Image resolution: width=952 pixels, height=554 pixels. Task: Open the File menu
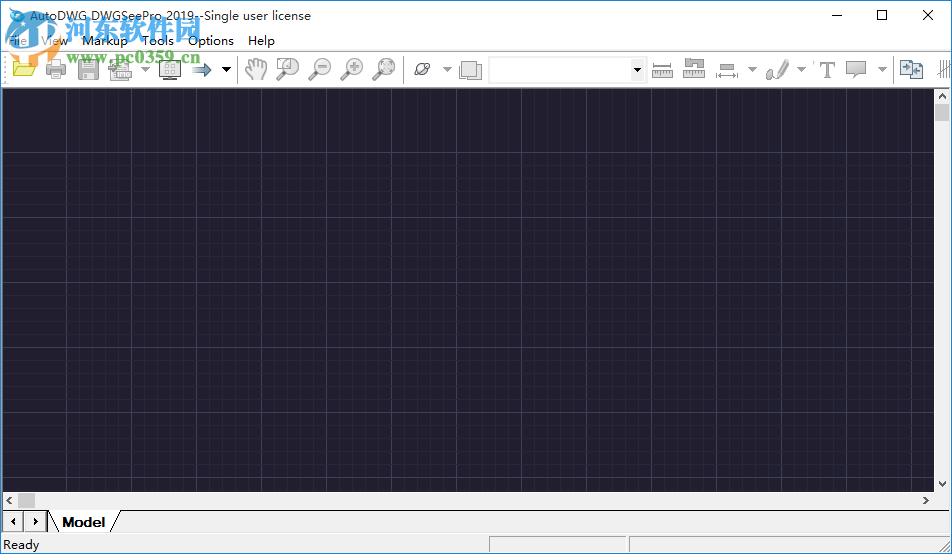tap(18, 41)
